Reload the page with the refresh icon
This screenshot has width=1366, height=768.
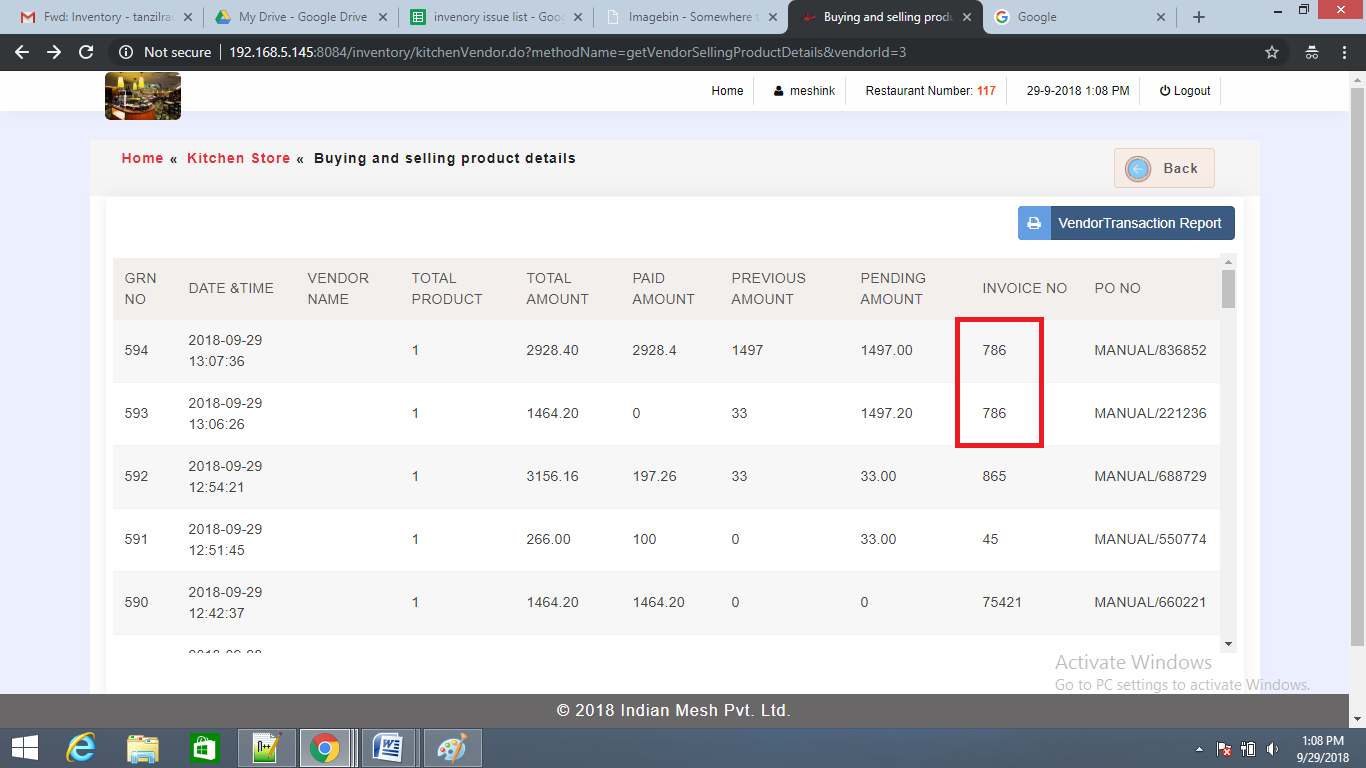pyautogui.click(x=86, y=52)
